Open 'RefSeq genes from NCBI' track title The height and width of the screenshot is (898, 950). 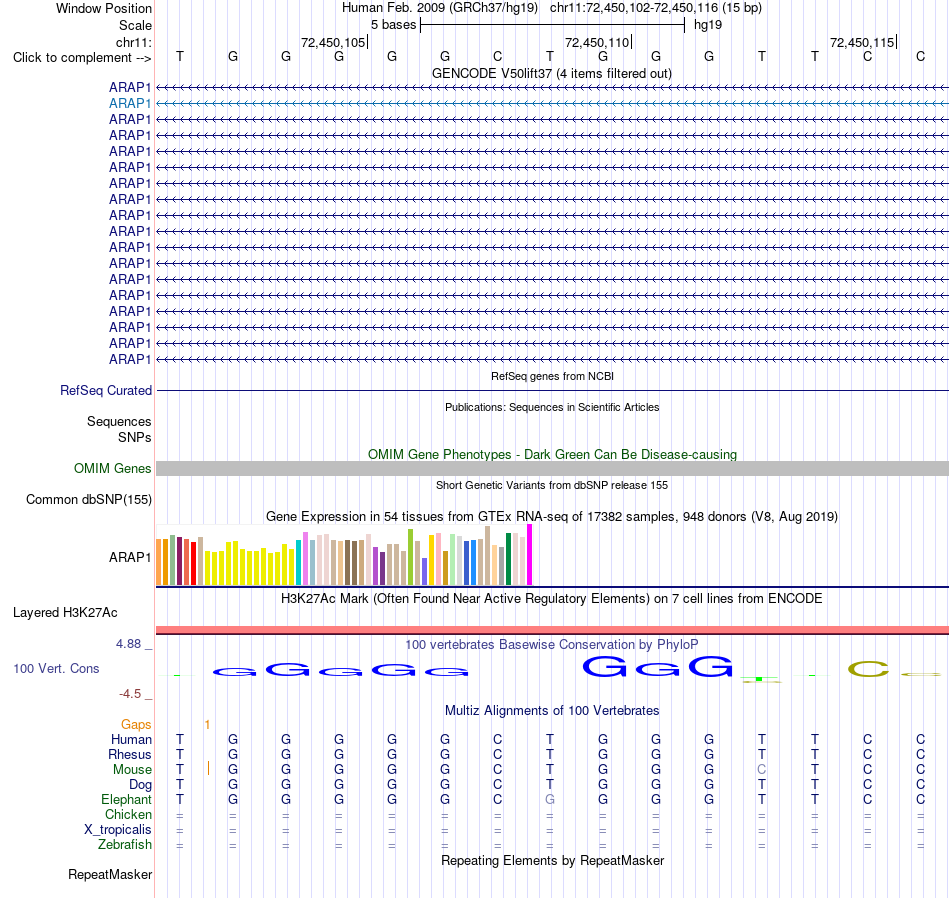pos(552,376)
